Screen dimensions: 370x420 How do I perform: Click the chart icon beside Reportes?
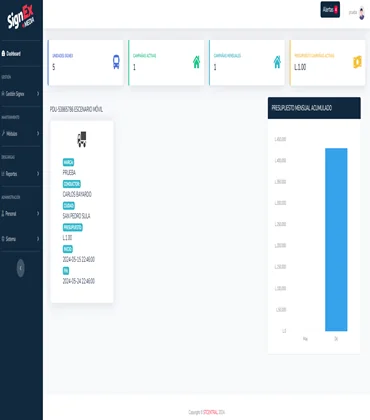click(x=3, y=174)
